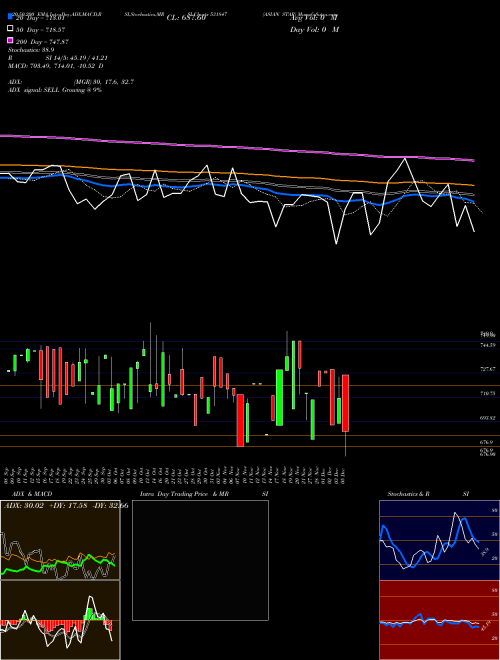Screen dimensions: 500x660
Task: Click the 'Stochastics & R' panel title
Action: pyautogui.click(x=408, y=494)
